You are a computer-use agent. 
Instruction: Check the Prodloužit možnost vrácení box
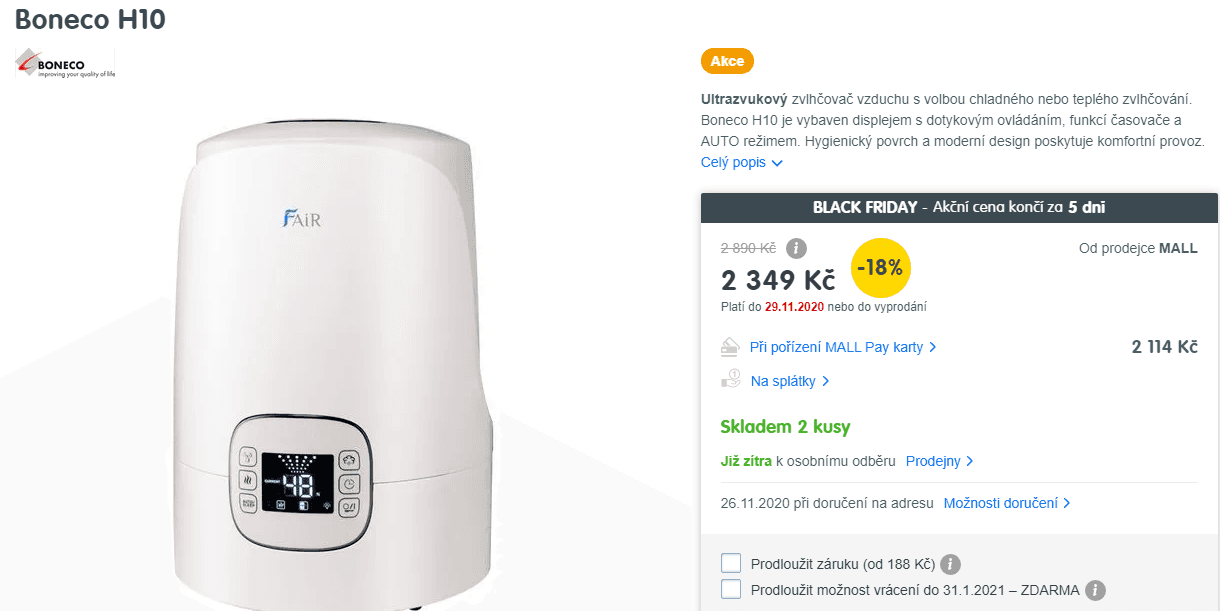pyautogui.click(x=731, y=589)
